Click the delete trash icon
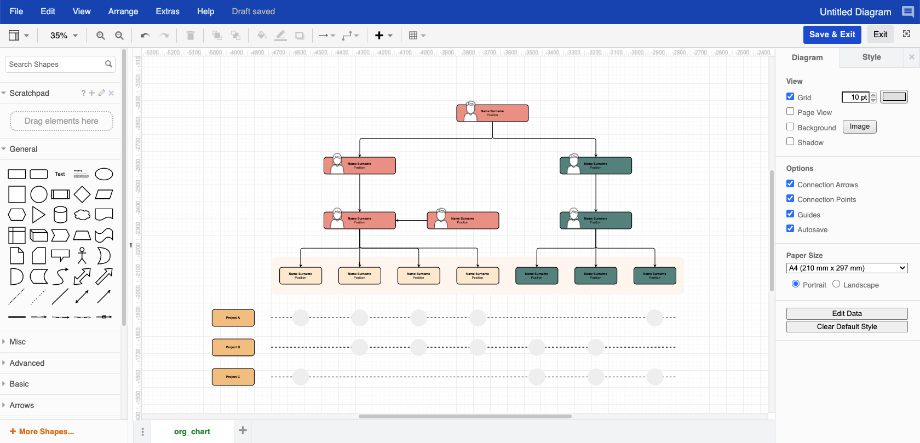Image resolution: width=920 pixels, height=443 pixels. pos(190,35)
